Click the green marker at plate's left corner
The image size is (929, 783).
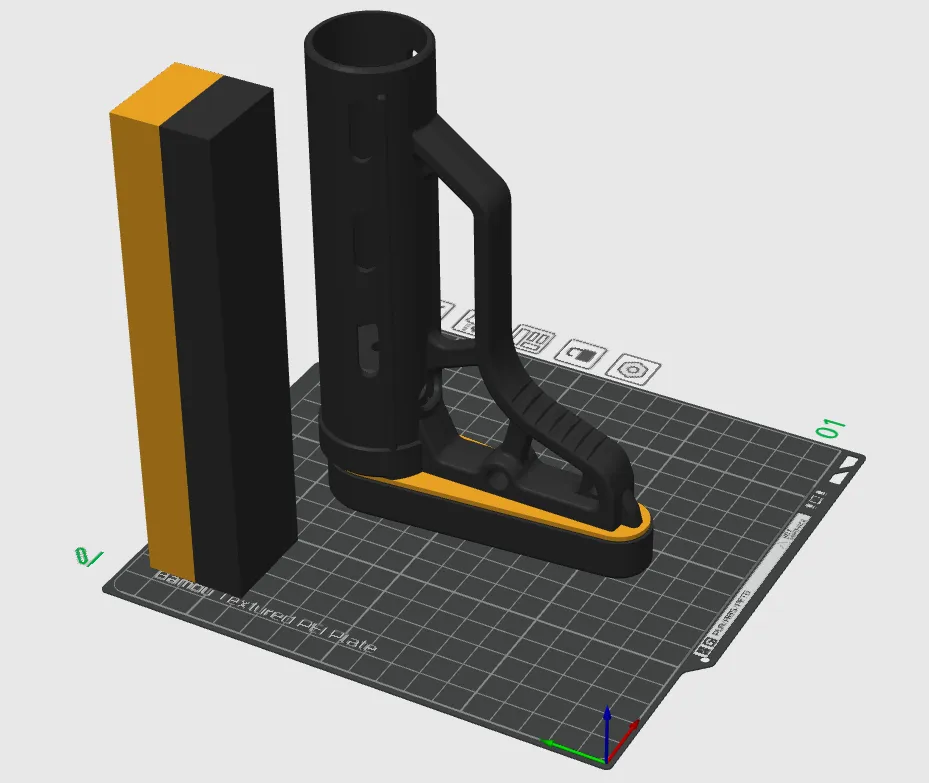[88, 557]
